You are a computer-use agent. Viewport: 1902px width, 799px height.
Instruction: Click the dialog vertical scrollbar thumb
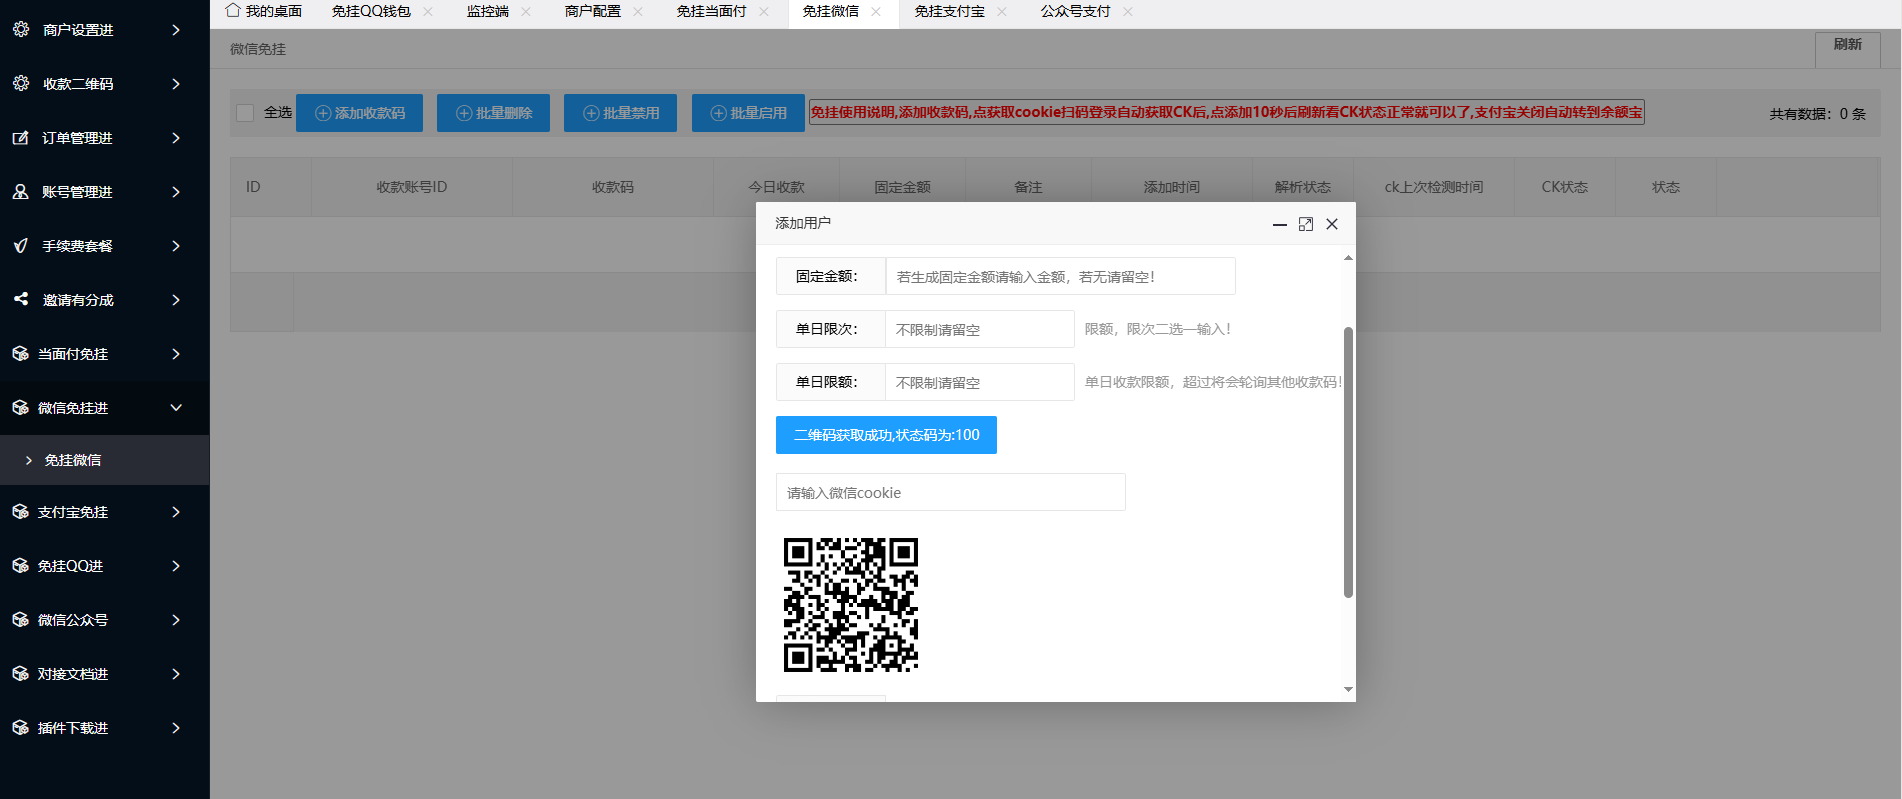click(1348, 462)
